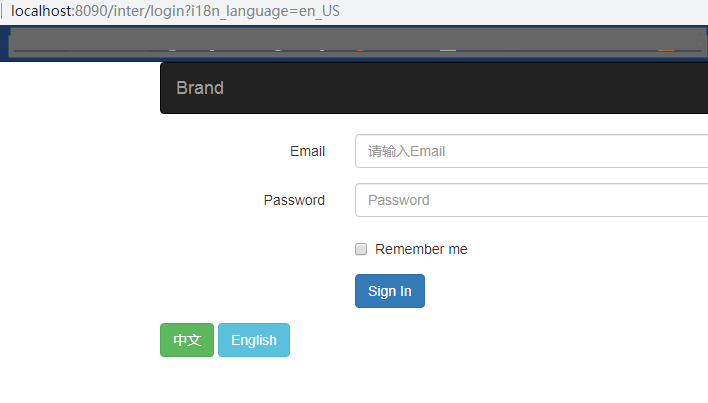The height and width of the screenshot is (403, 708).
Task: Click the 8090 port in the URL
Action: coord(90,12)
